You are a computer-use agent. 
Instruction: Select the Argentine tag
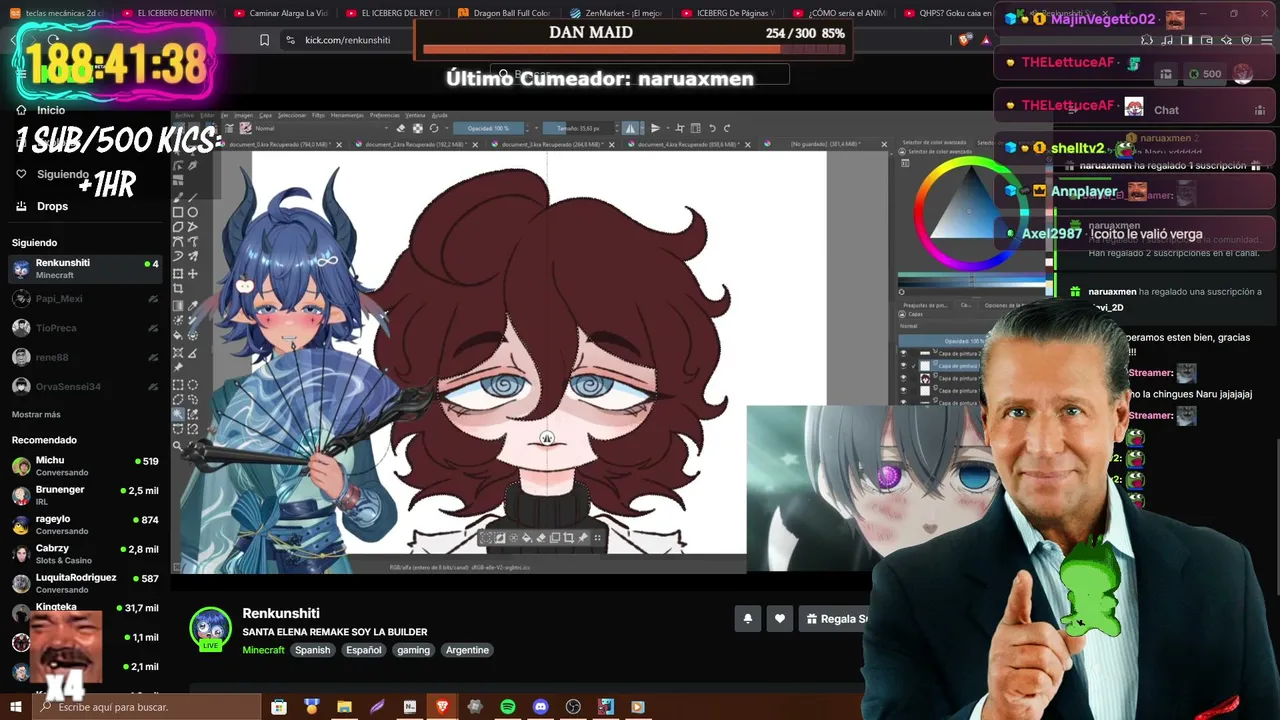[x=467, y=650]
